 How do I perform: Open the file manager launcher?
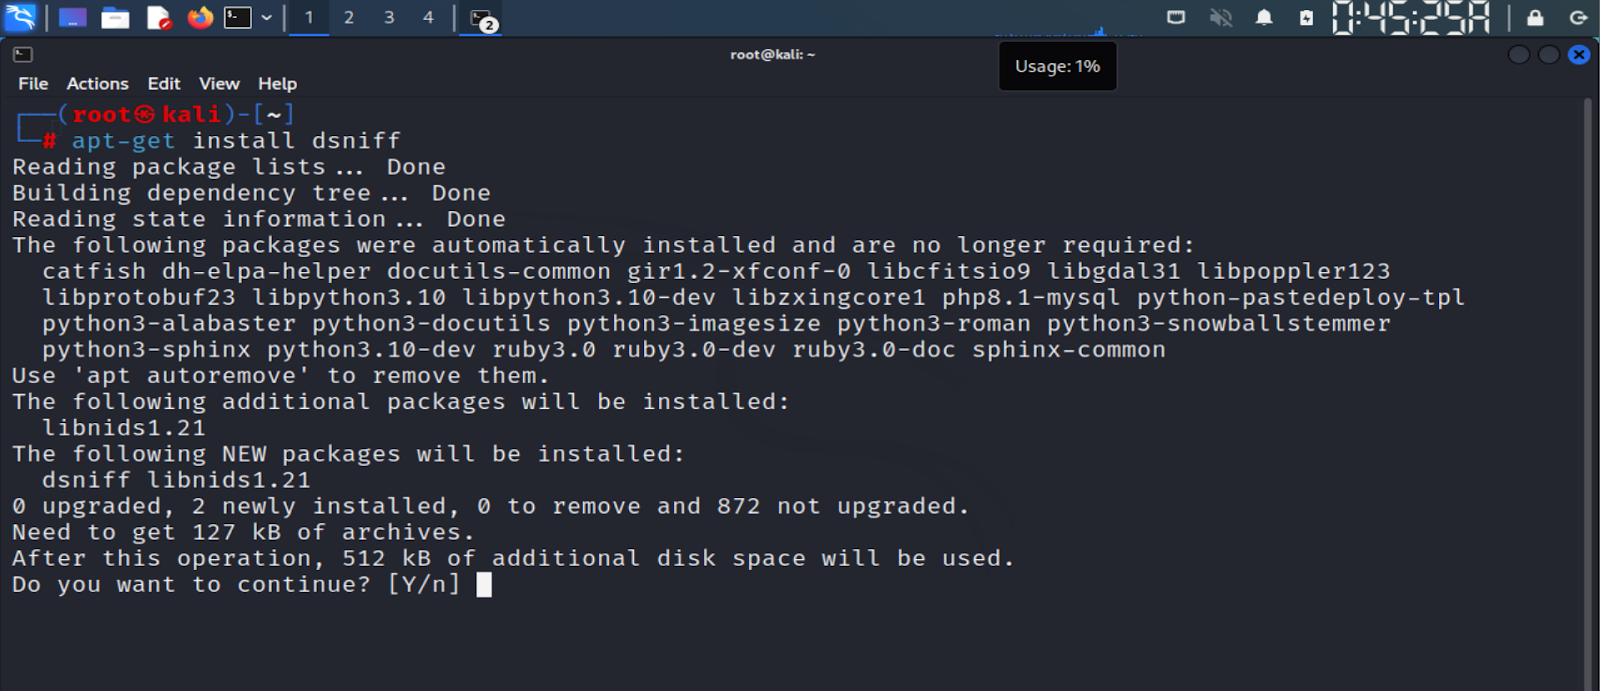pos(115,17)
